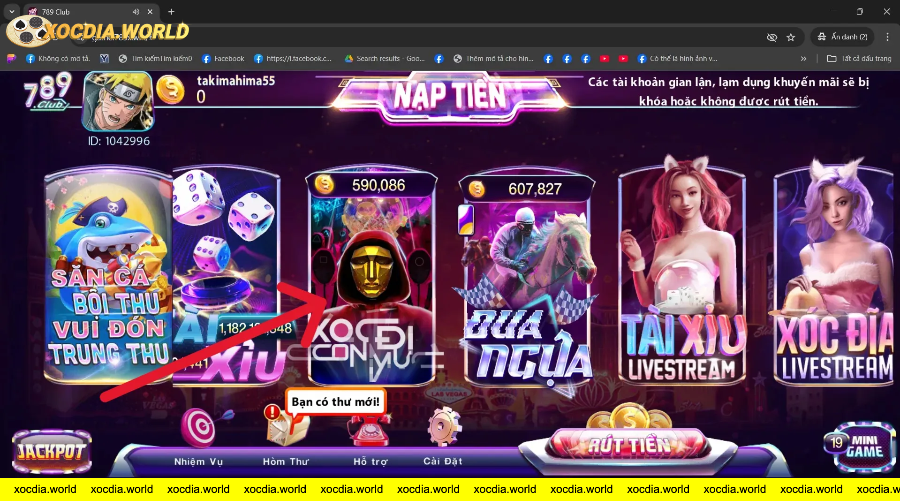
Task: Close the 789 Club tab
Action: [x=150, y=11]
